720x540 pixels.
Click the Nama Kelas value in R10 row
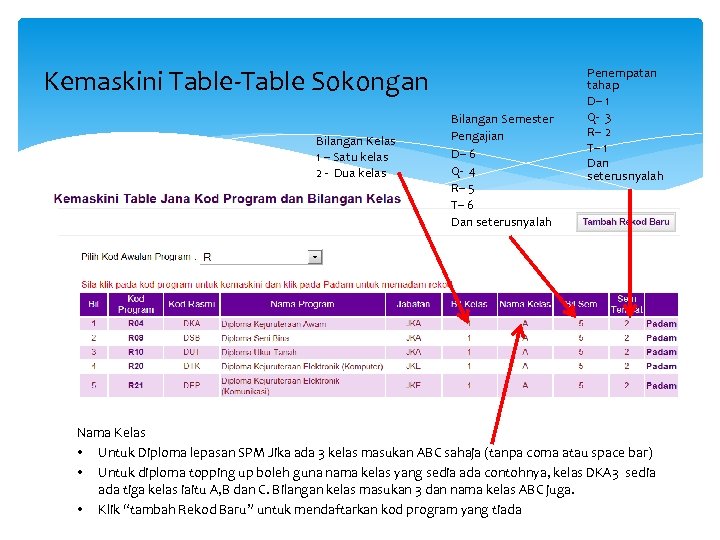[525, 352]
